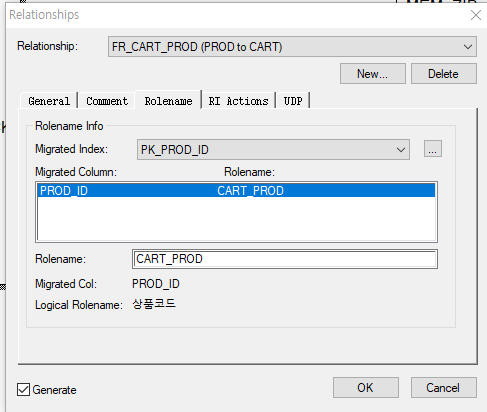
Task: Click the Logical Rolename value 상품코드
Action: pyautogui.click(x=154, y=304)
